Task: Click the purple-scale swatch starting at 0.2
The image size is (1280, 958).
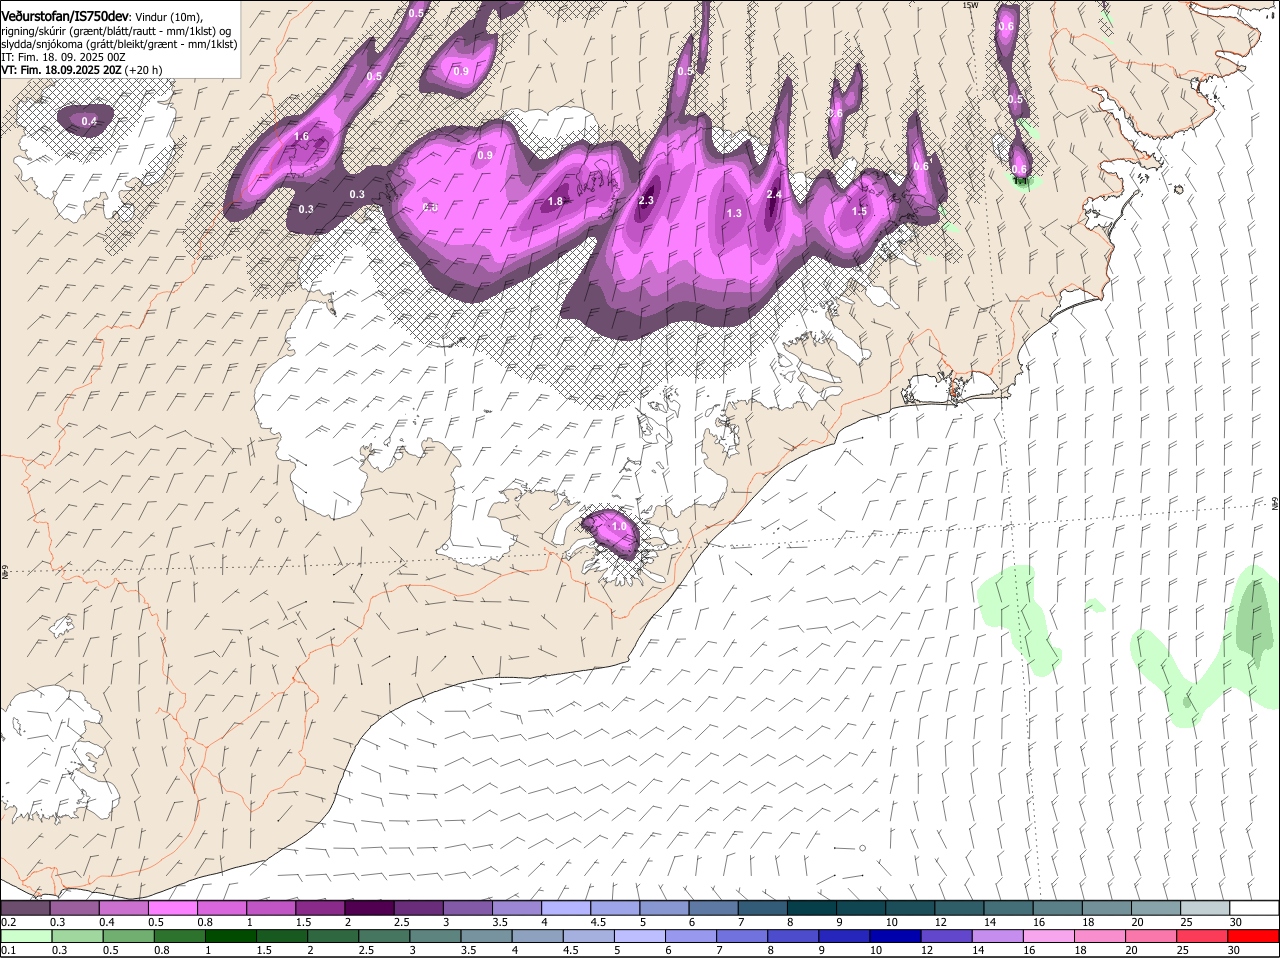Action: 25,908
